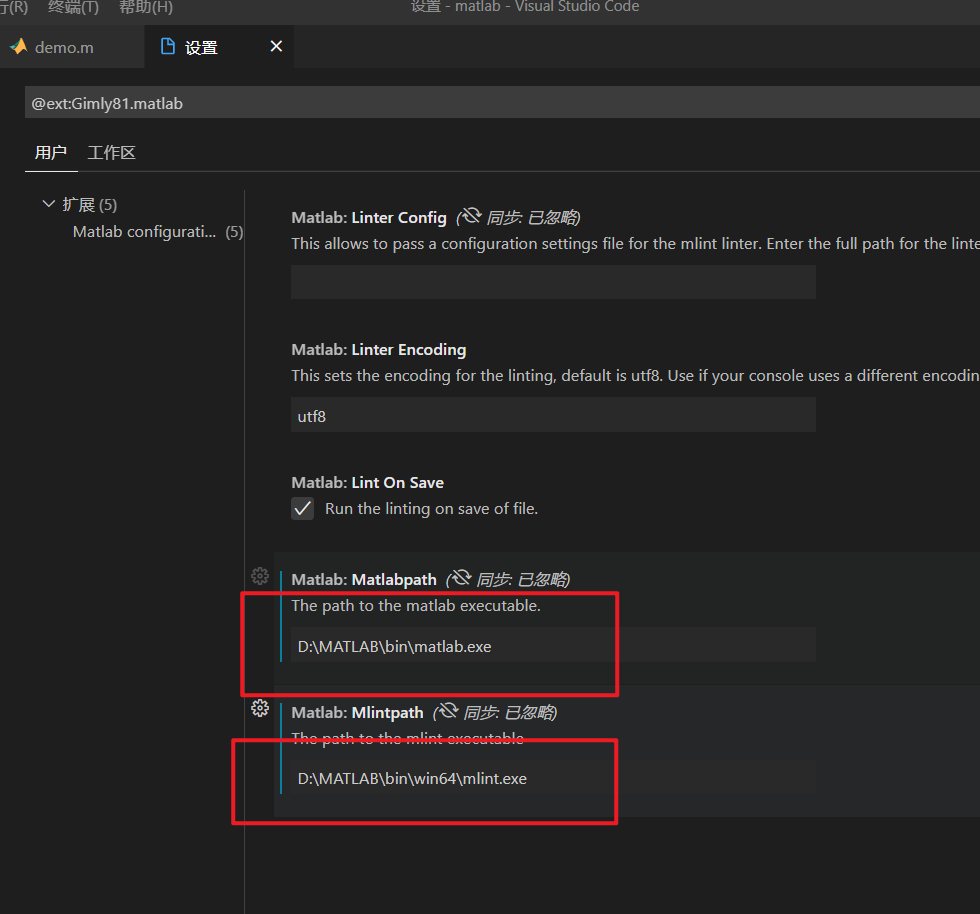Viewport: 980px width, 914px height.
Task: Select the 设置 settings tab
Action: [219, 47]
